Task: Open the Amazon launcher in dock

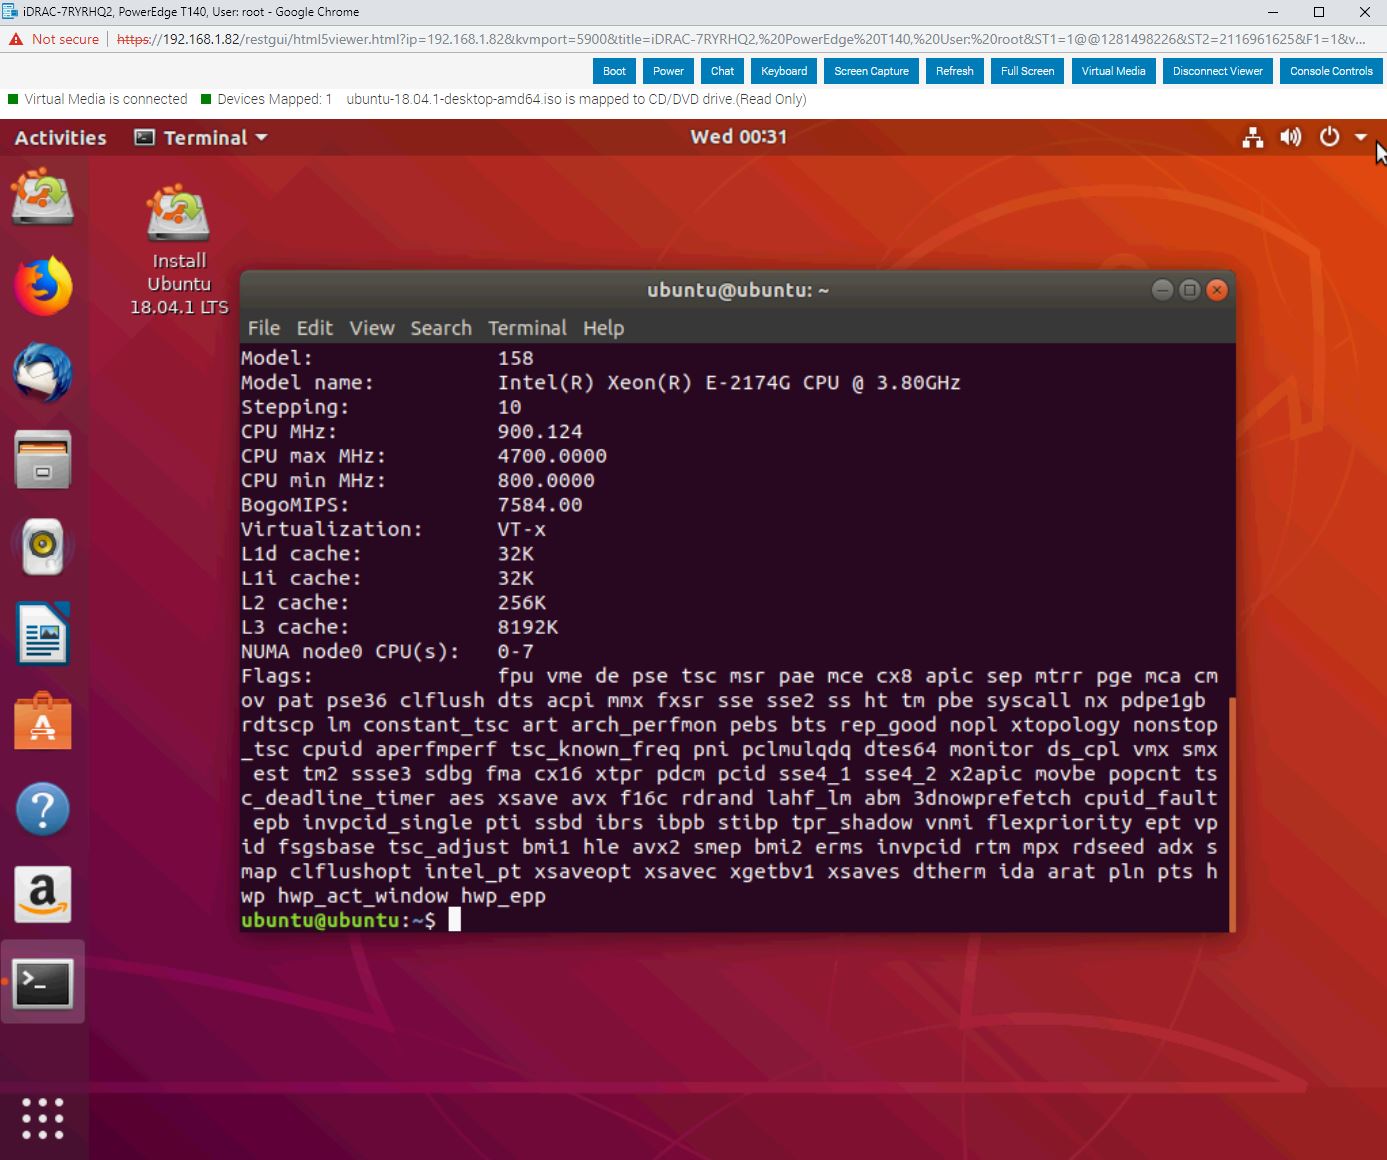Action: [x=43, y=895]
